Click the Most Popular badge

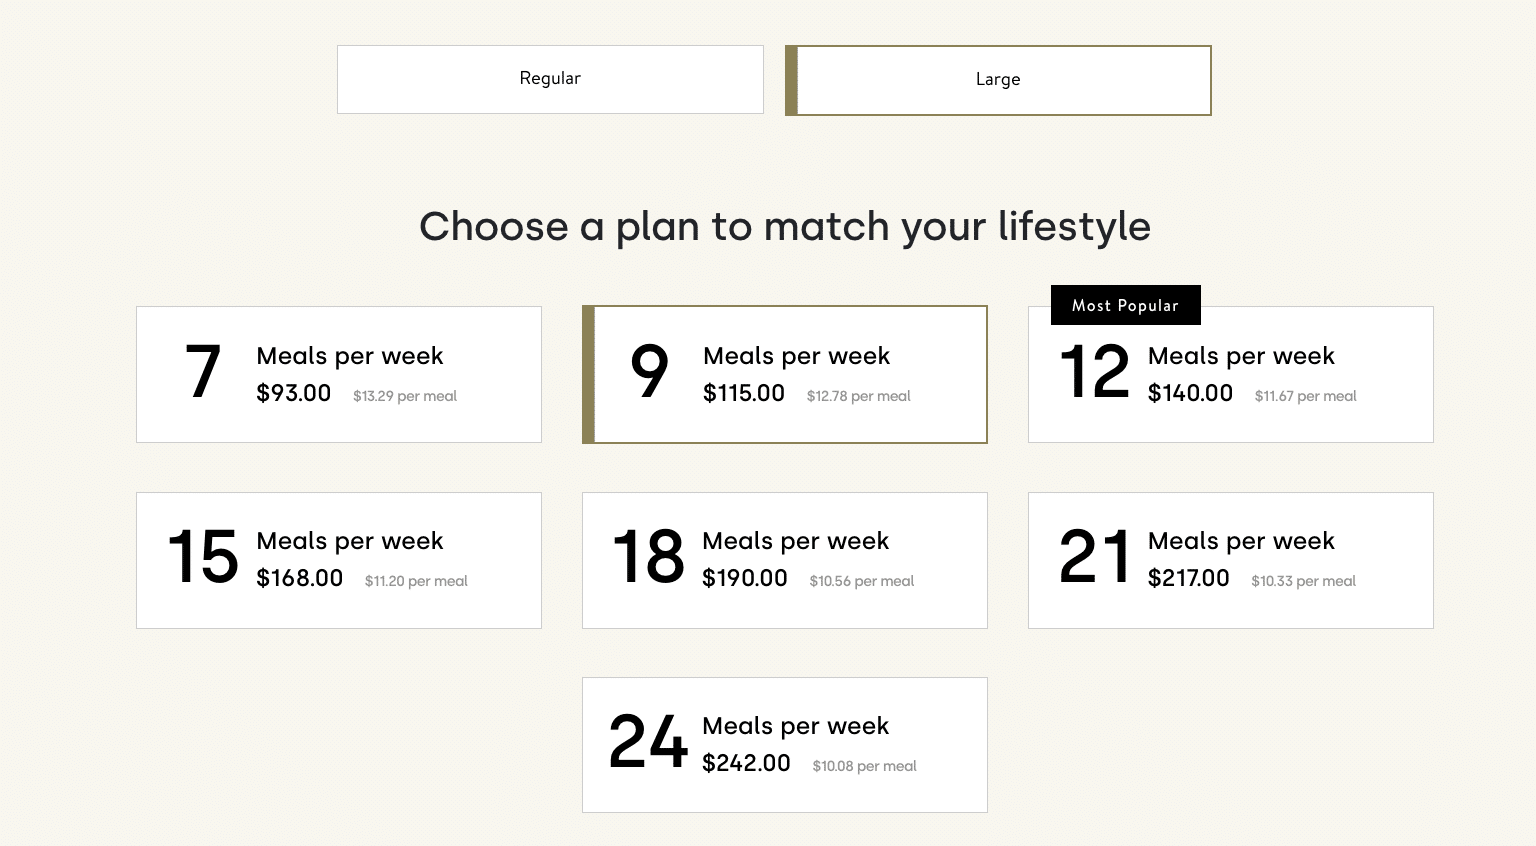pyautogui.click(x=1125, y=305)
